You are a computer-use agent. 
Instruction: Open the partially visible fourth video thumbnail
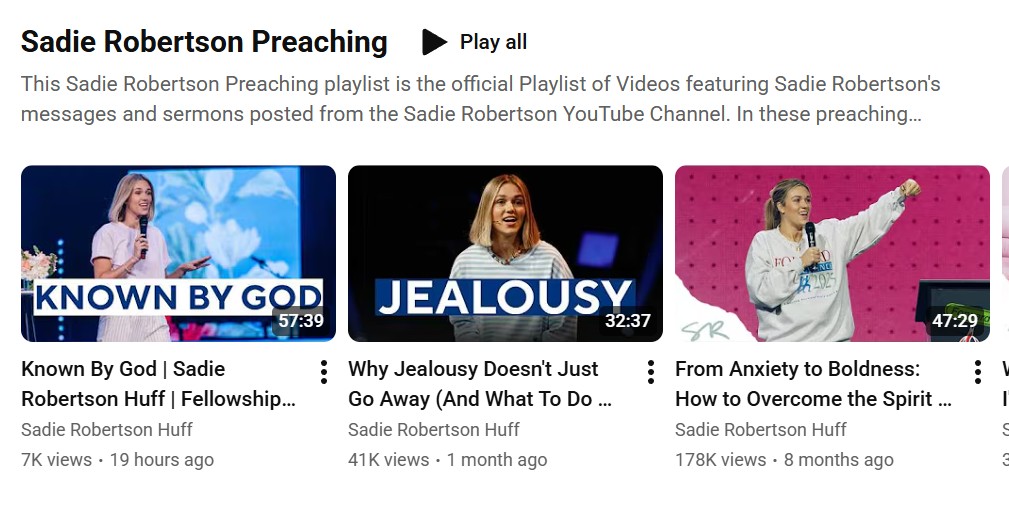click(1005, 253)
